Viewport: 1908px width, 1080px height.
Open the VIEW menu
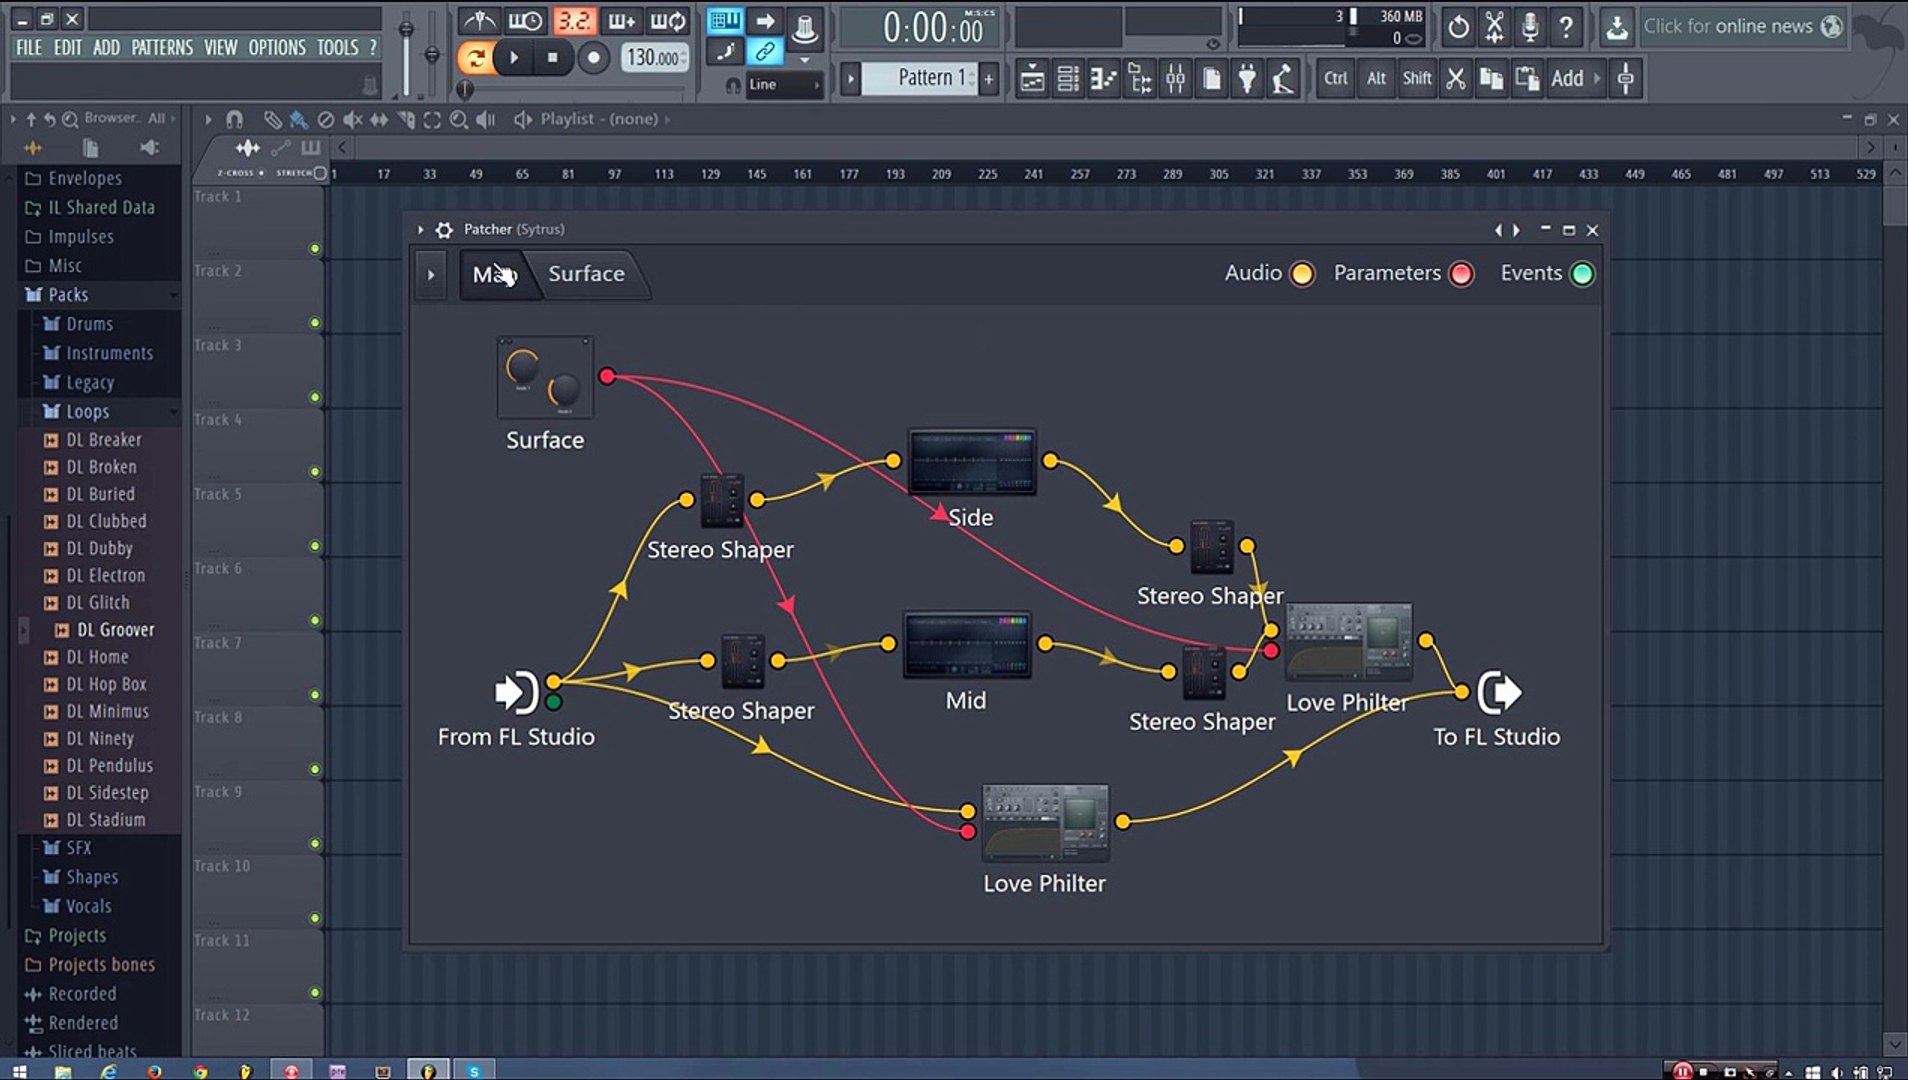tap(221, 48)
